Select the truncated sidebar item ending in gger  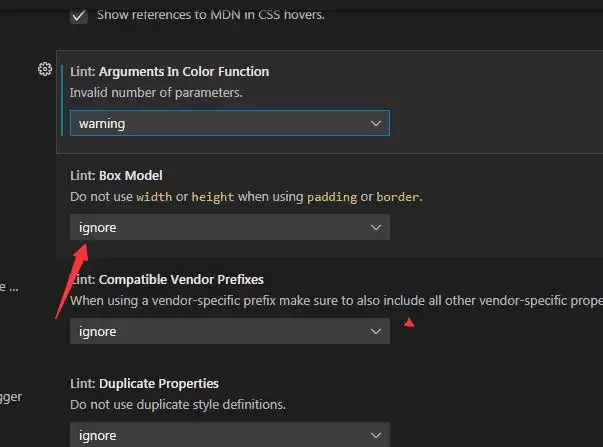point(10,397)
